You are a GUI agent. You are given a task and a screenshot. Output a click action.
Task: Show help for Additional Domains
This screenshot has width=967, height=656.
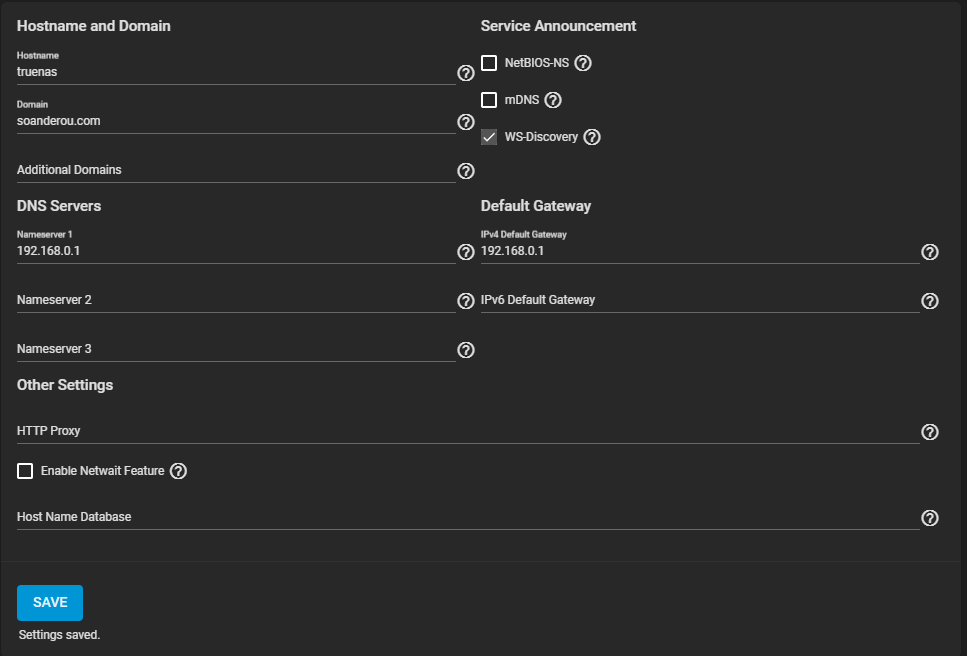pos(465,171)
